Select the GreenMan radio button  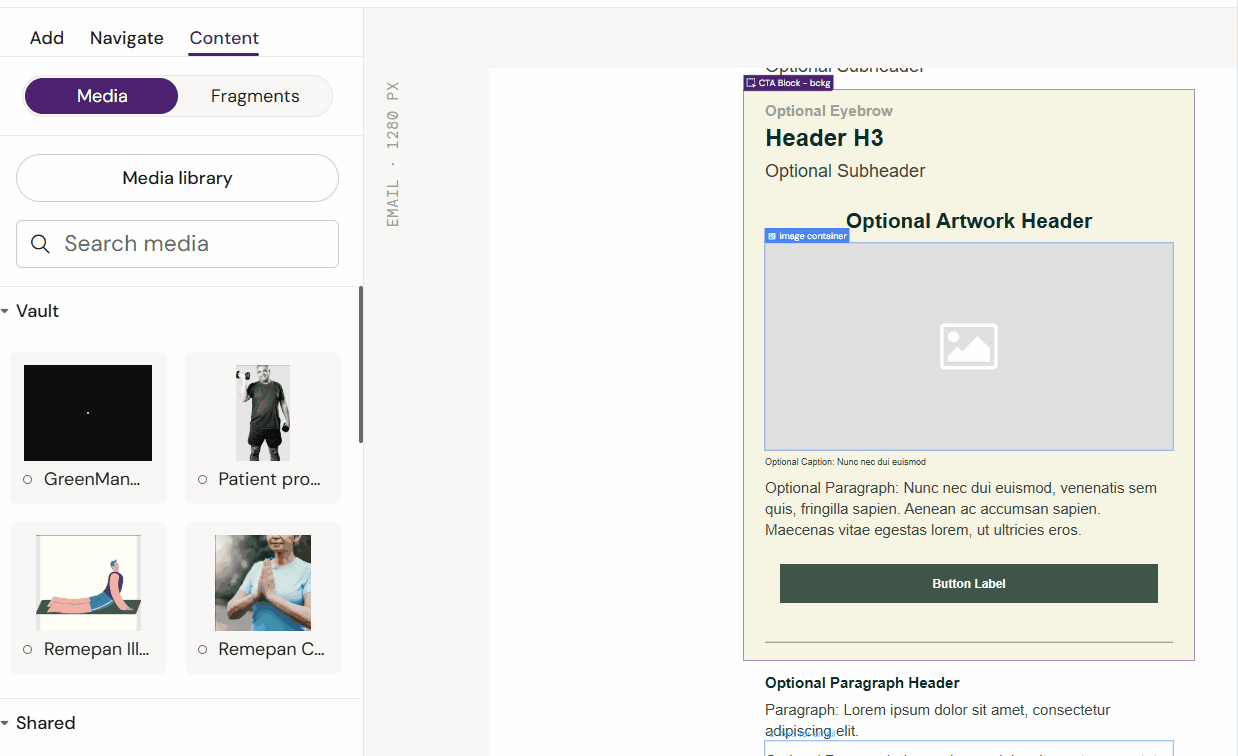coord(28,480)
